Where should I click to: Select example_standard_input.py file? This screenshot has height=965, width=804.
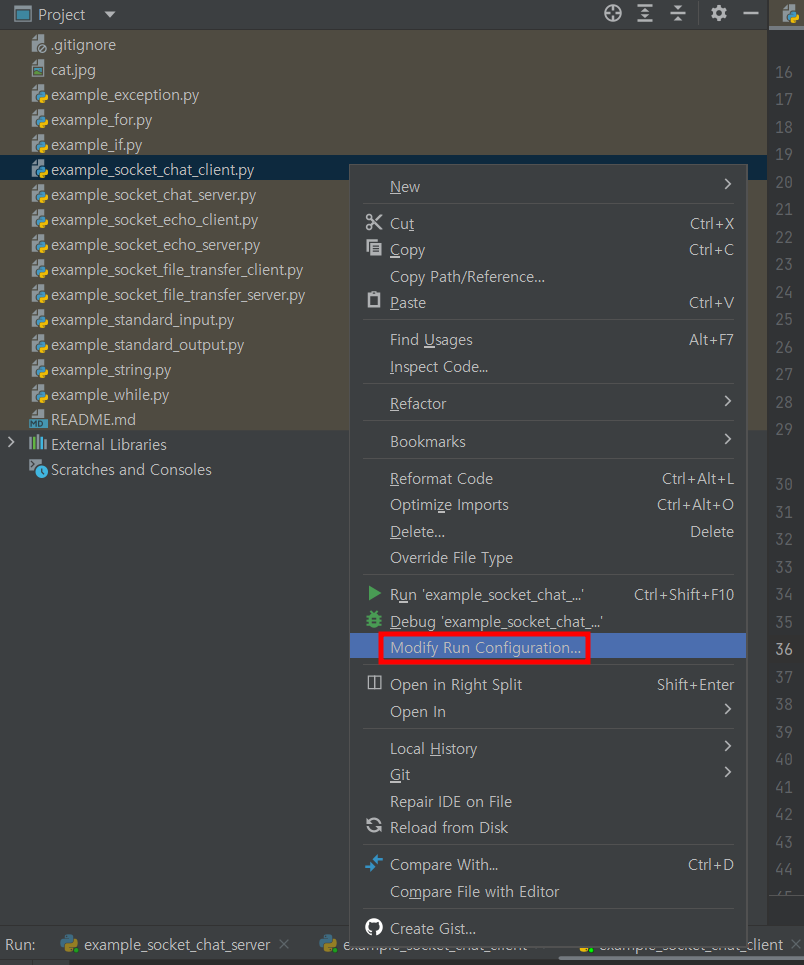(142, 320)
